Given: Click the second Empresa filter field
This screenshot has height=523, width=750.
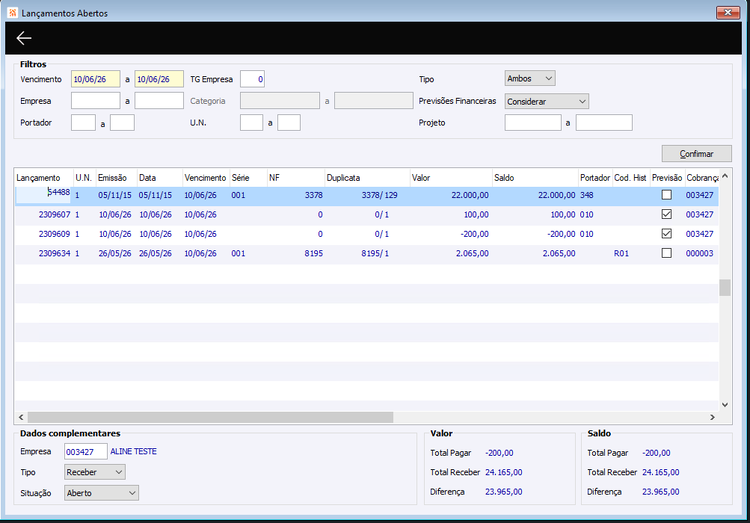Looking at the screenshot, I should (159, 100).
